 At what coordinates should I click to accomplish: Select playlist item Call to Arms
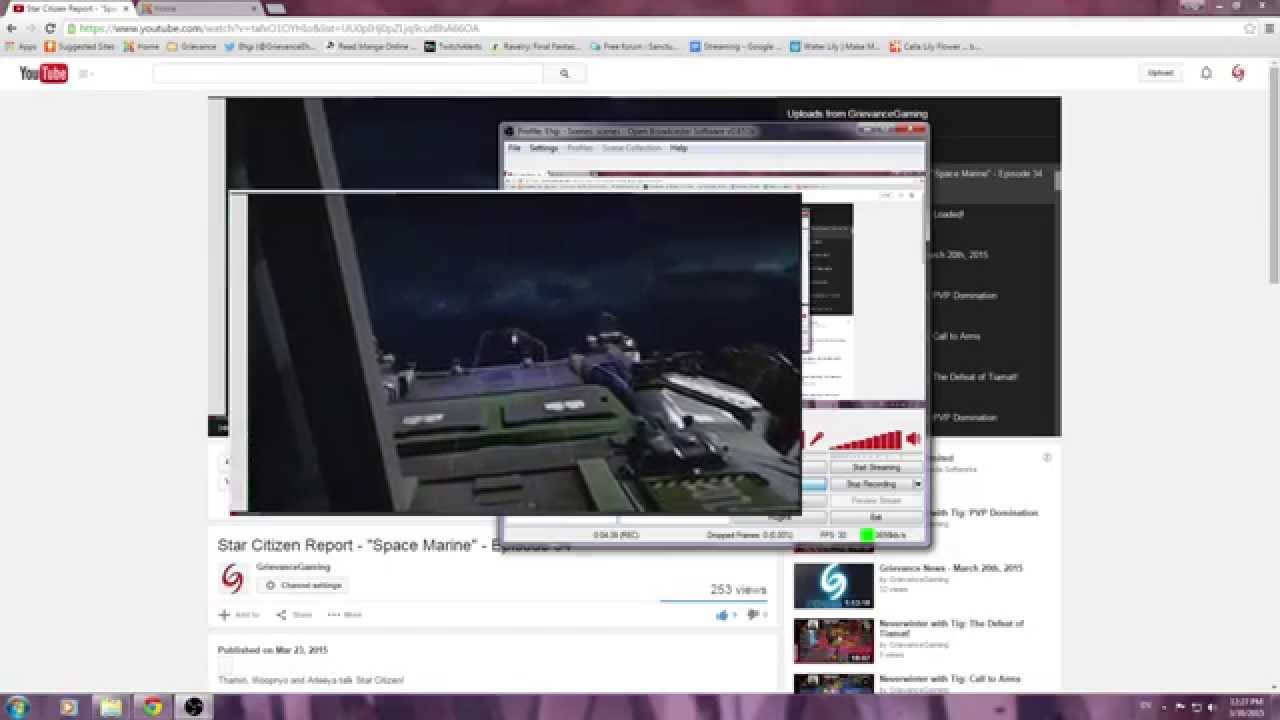pos(957,336)
